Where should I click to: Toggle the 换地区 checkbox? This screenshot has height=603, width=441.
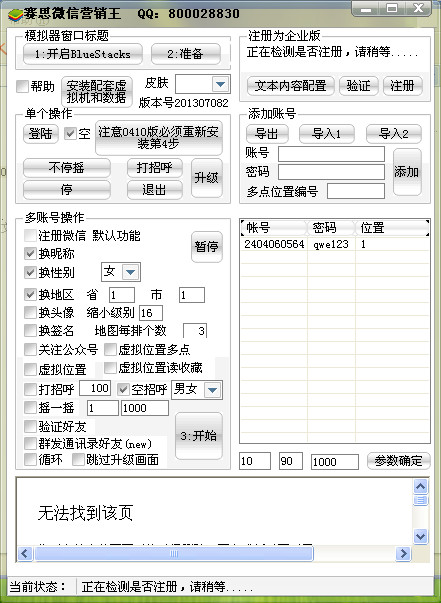[30, 295]
